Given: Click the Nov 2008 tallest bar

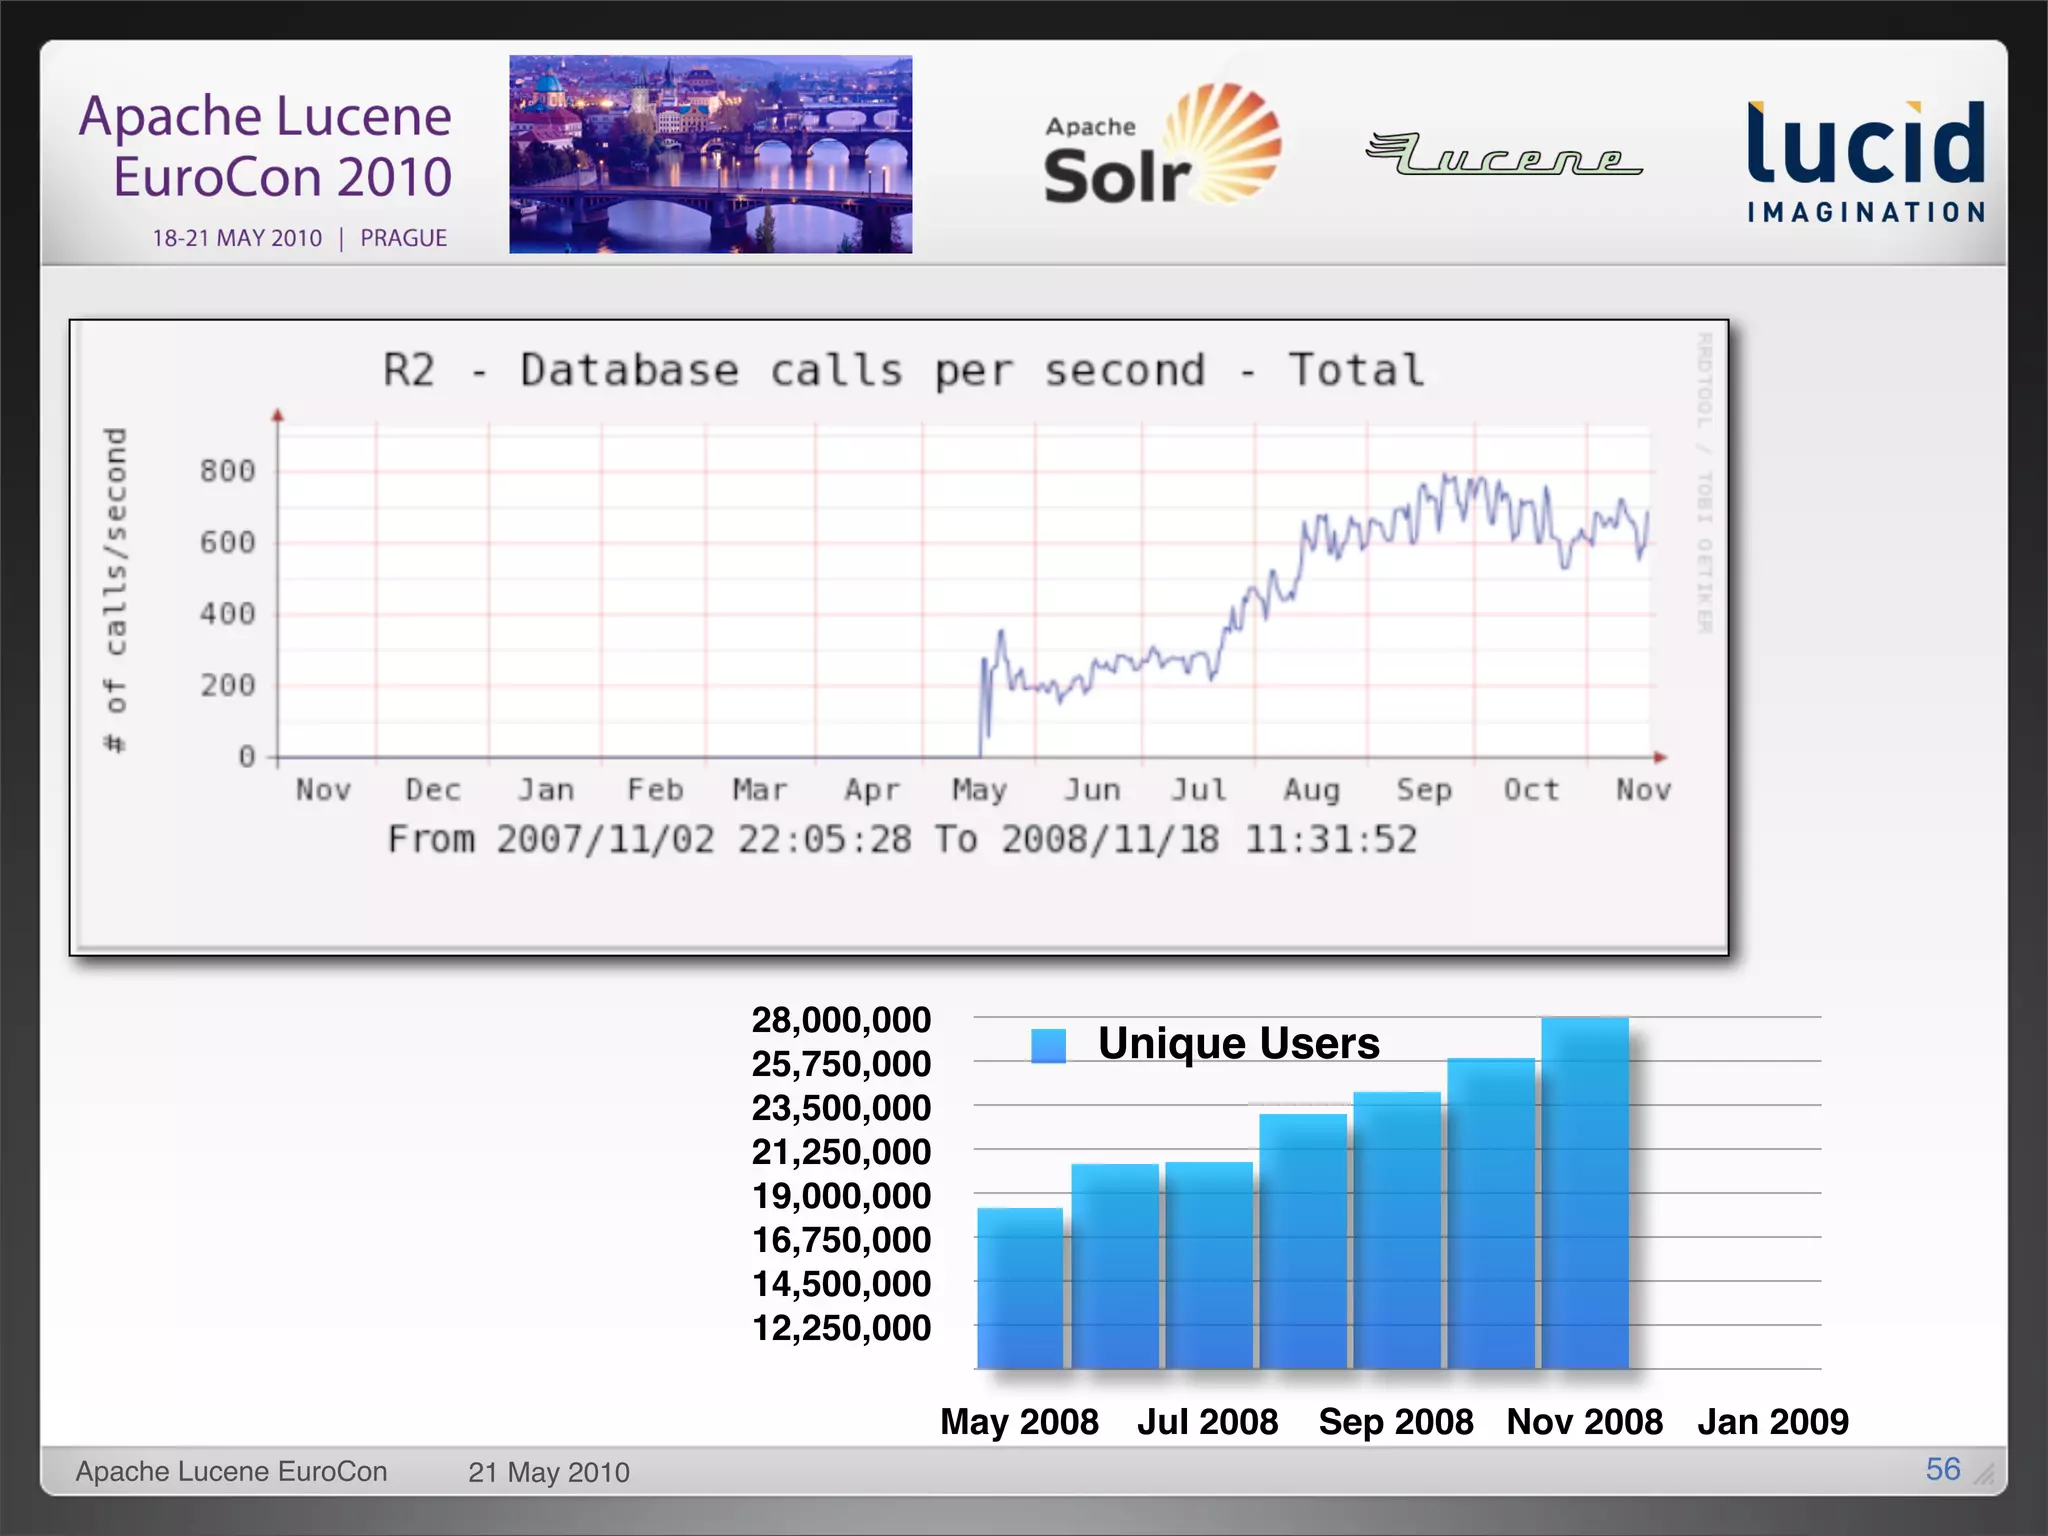Looking at the screenshot, I should coord(1585,1192).
